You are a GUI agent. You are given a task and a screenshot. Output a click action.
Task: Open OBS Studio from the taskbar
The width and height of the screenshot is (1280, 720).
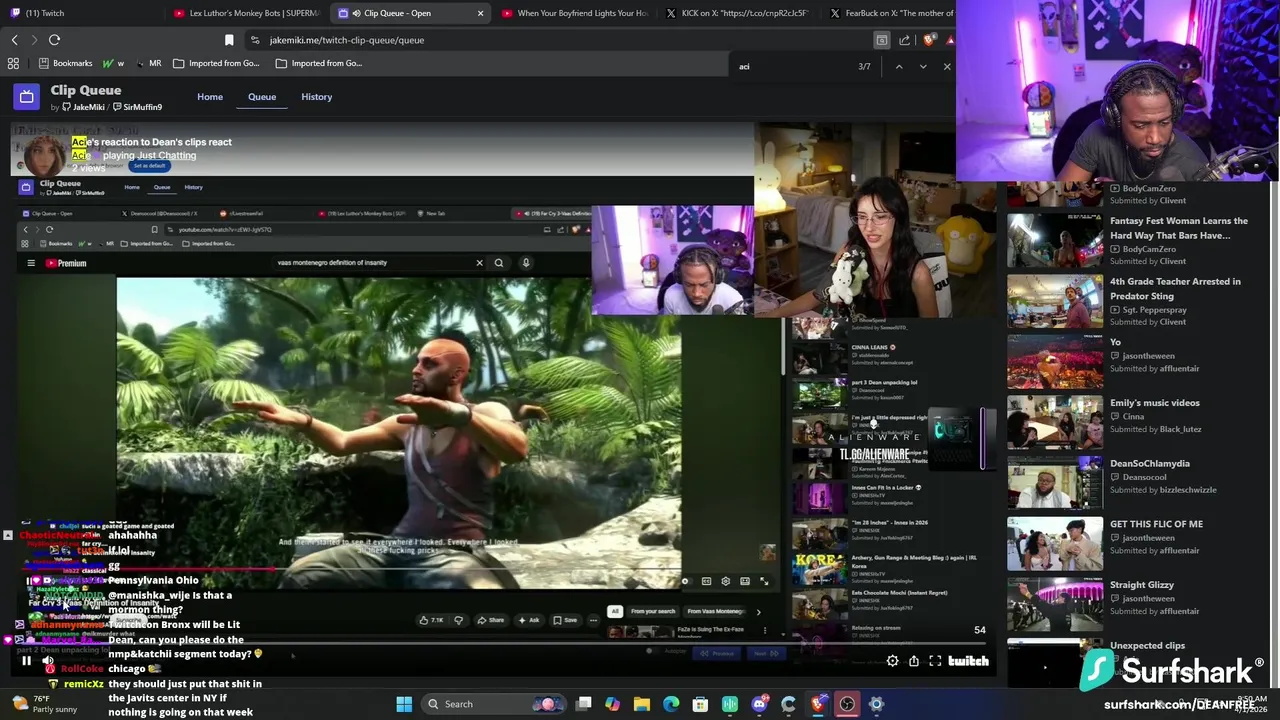847,704
